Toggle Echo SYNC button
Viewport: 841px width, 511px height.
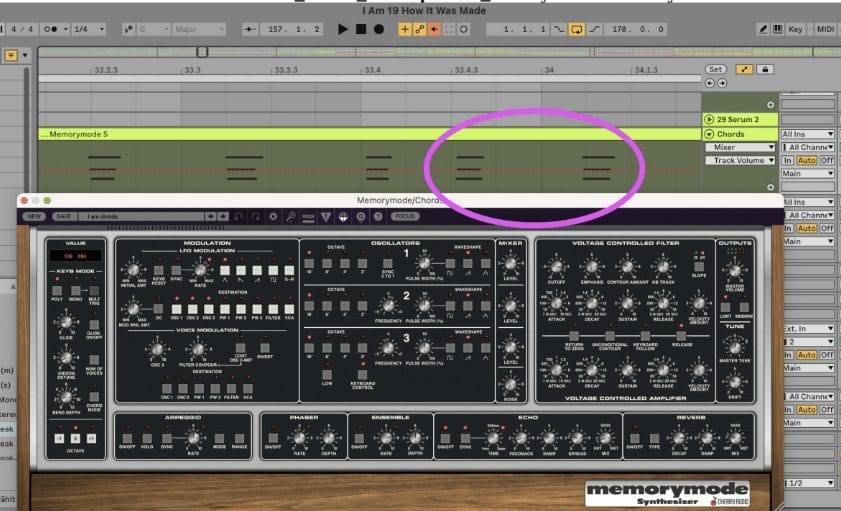[x=465, y=438]
